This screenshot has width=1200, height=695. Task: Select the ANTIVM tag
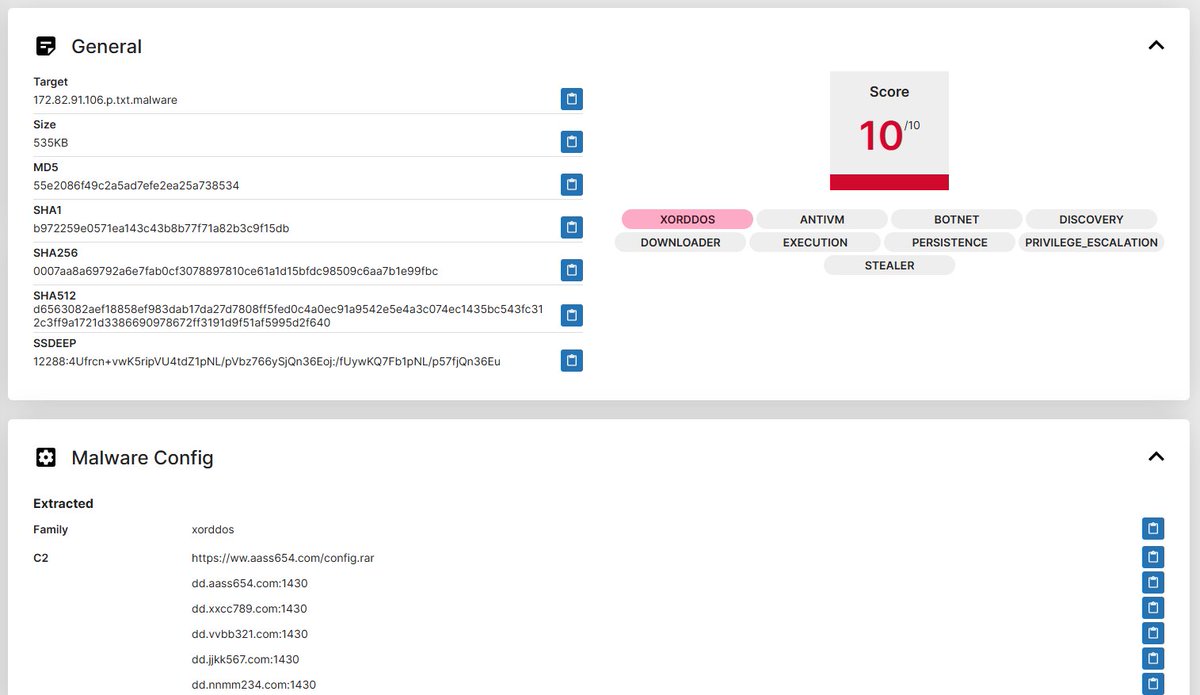[x=822, y=219]
